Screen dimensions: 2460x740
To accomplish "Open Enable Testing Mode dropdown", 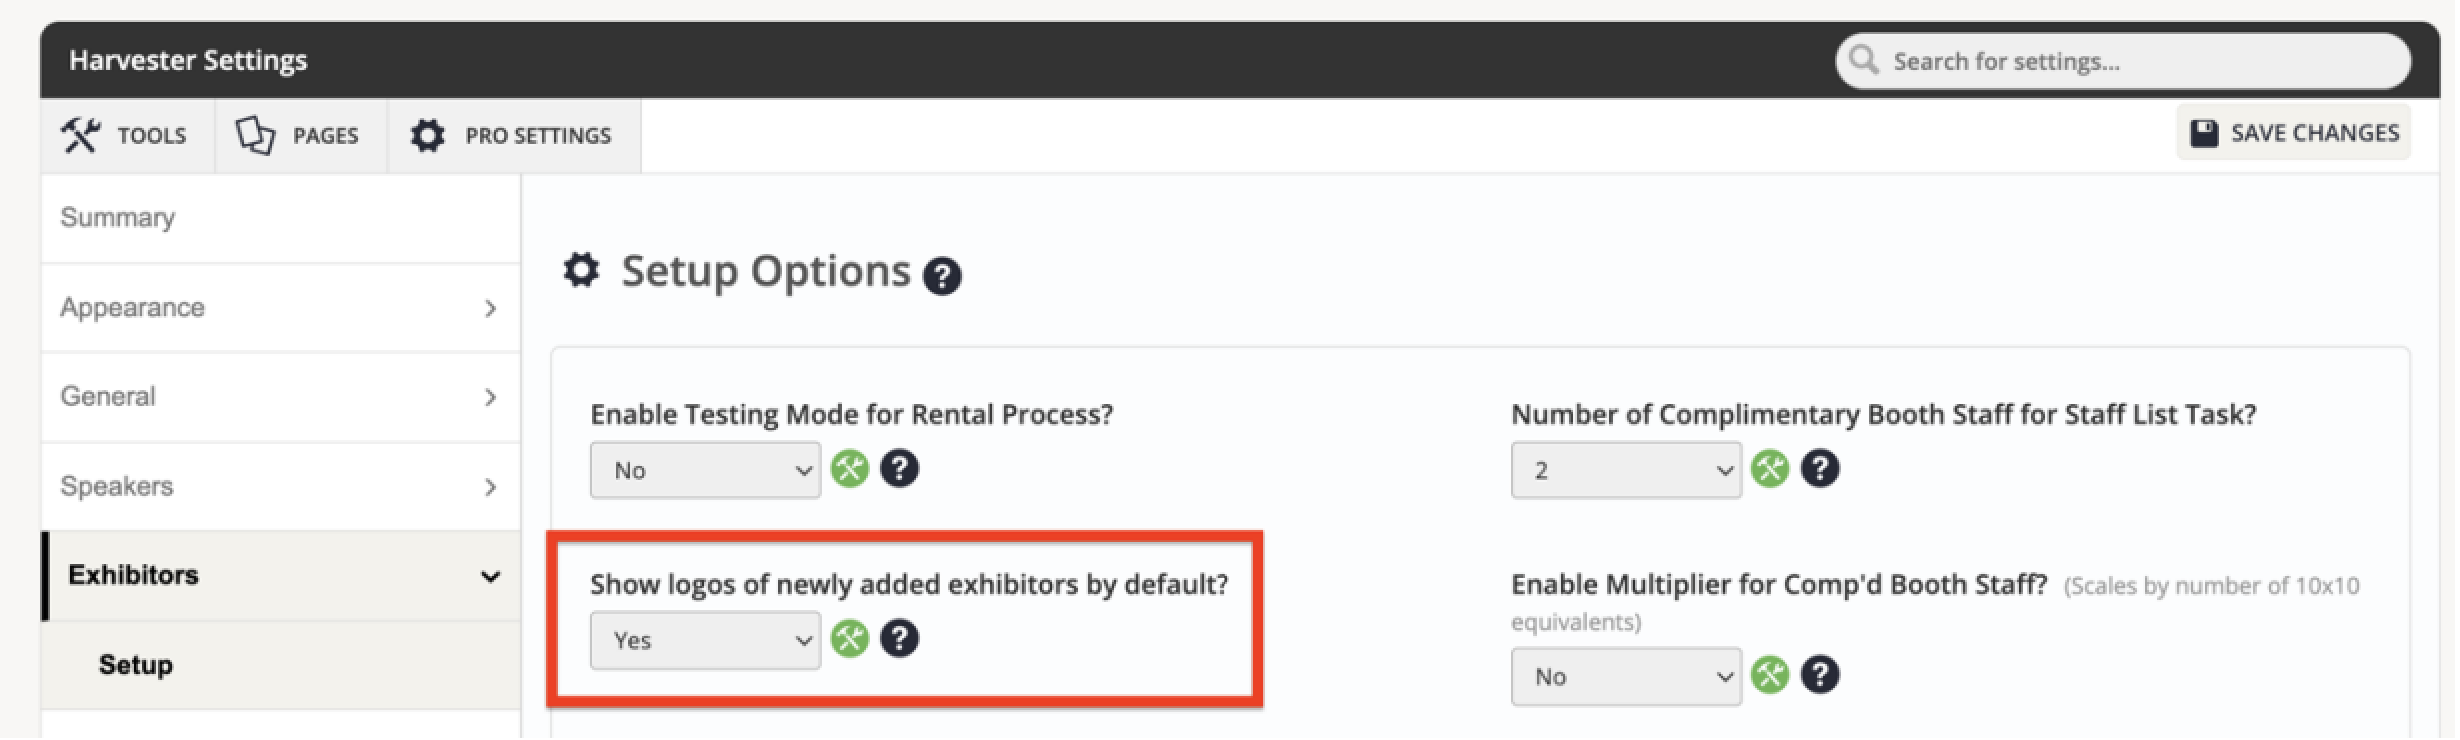I will 705,470.
